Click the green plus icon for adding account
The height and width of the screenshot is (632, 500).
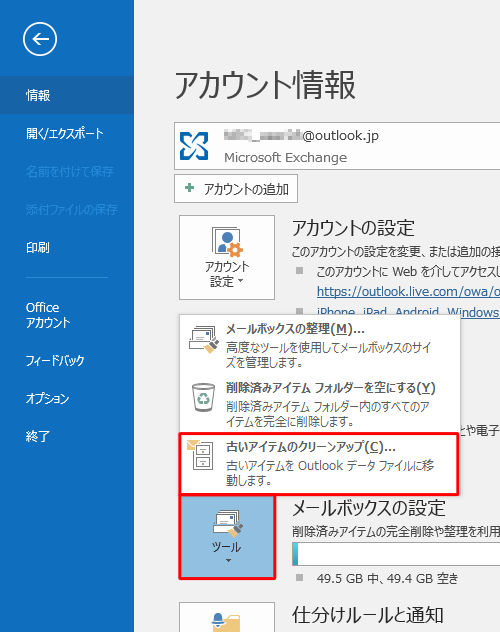point(189,188)
